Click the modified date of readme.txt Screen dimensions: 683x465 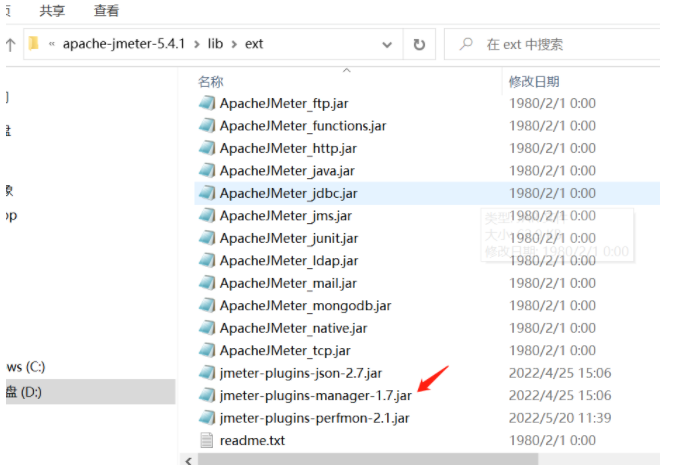click(x=552, y=440)
